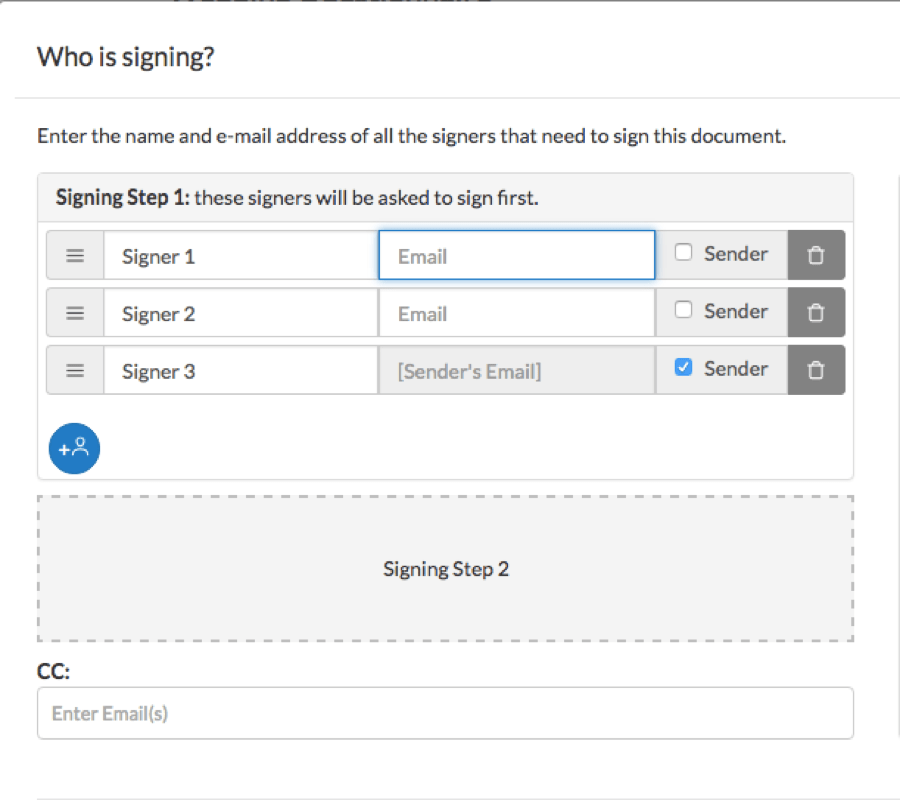
Task: Click the drag handle for Signer 2
Action: pyautogui.click(x=75, y=313)
